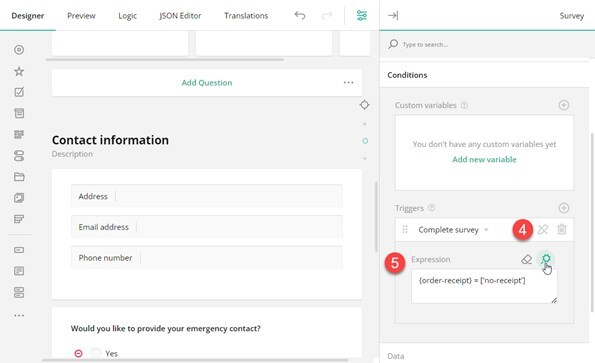Select the Image Picker toolbox icon
Viewport: 595px width, 363px height.
(x=19, y=198)
